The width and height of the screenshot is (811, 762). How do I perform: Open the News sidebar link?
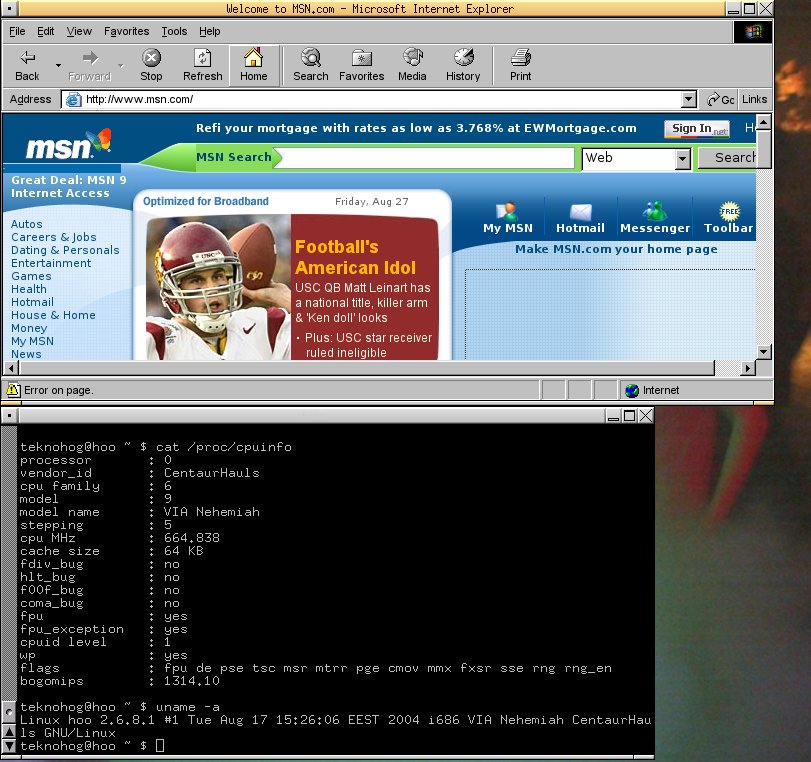point(26,354)
